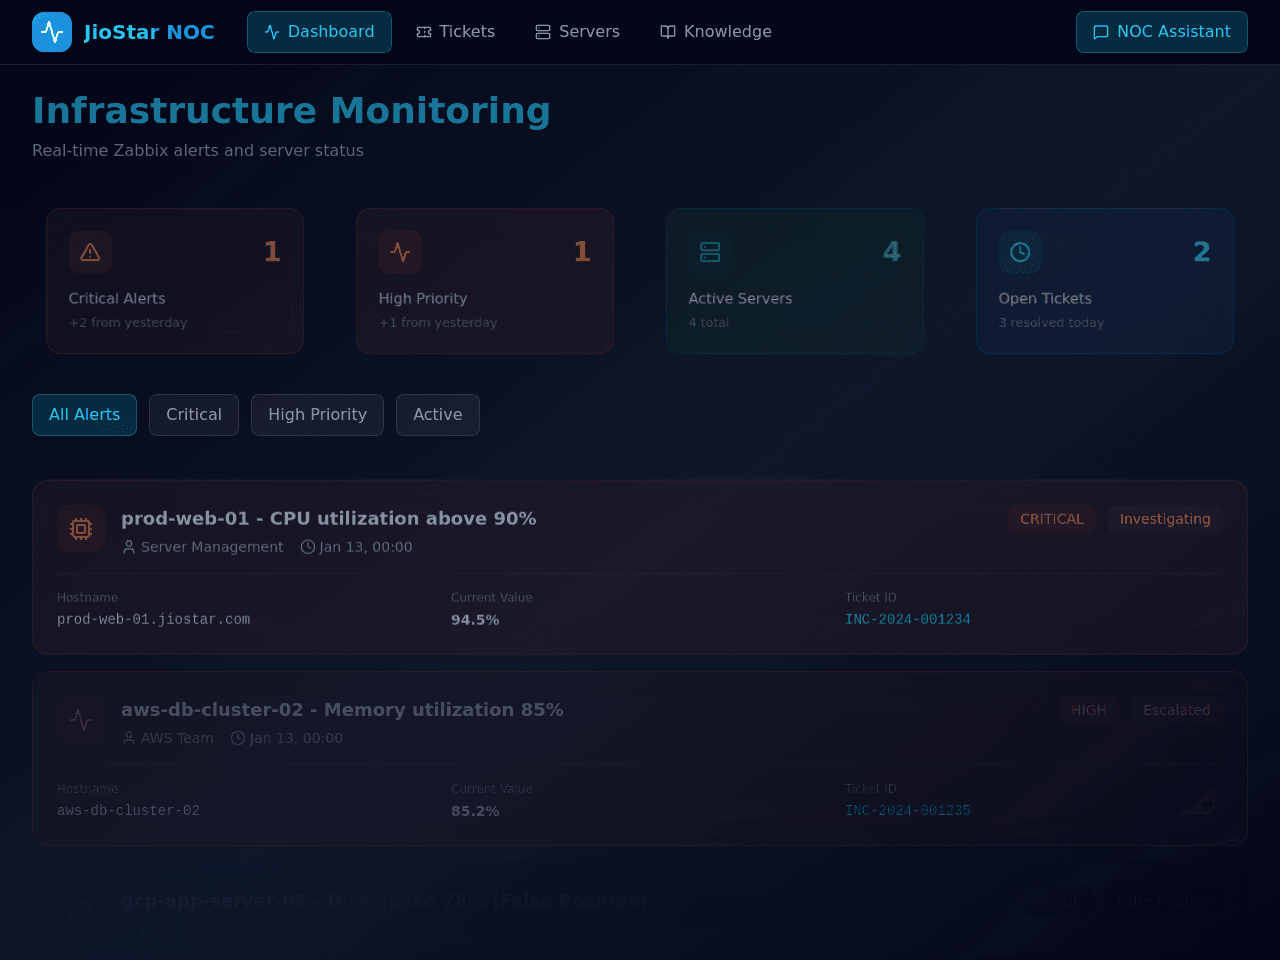The image size is (1280, 960).
Task: Click hostname prod-web-01.jiostar.com
Action: [x=154, y=620]
